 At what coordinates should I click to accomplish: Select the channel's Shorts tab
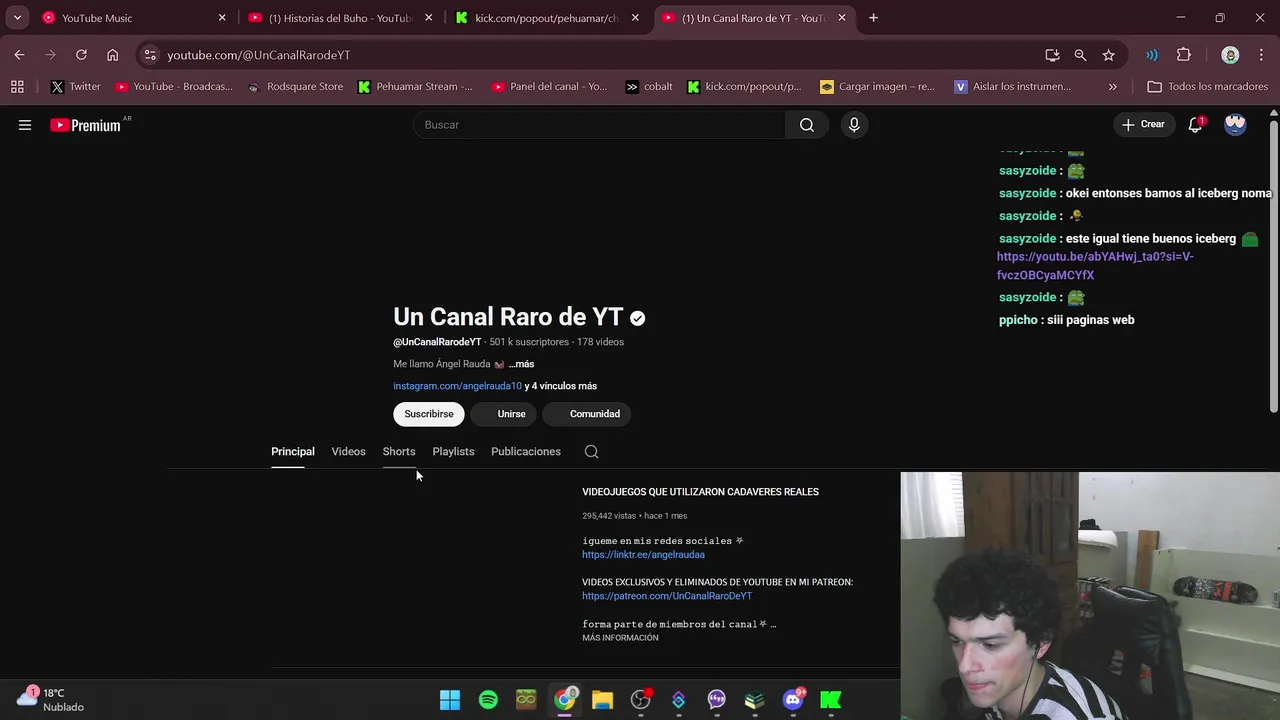tap(399, 452)
